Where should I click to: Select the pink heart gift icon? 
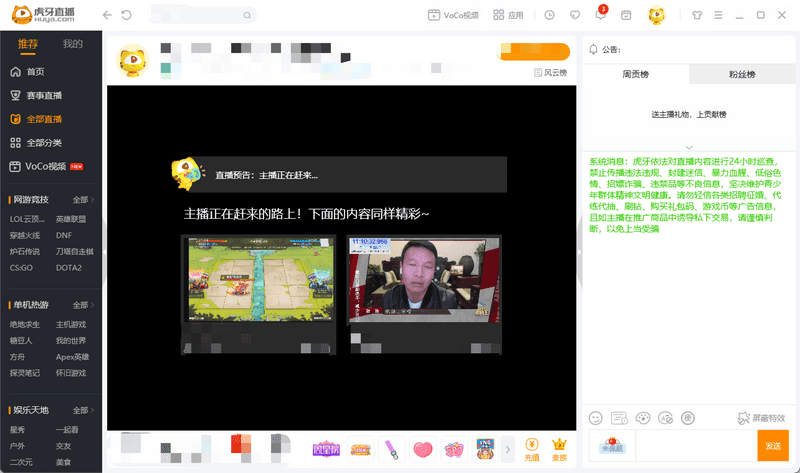click(x=423, y=449)
